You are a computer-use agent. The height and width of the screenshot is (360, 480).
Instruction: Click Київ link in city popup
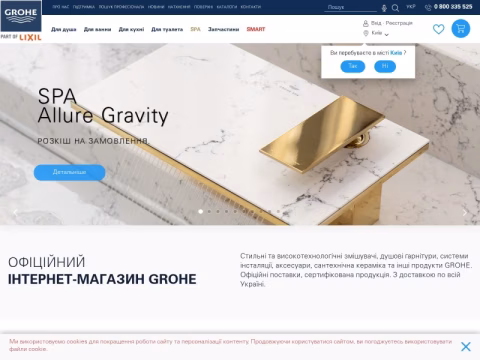[x=396, y=53]
